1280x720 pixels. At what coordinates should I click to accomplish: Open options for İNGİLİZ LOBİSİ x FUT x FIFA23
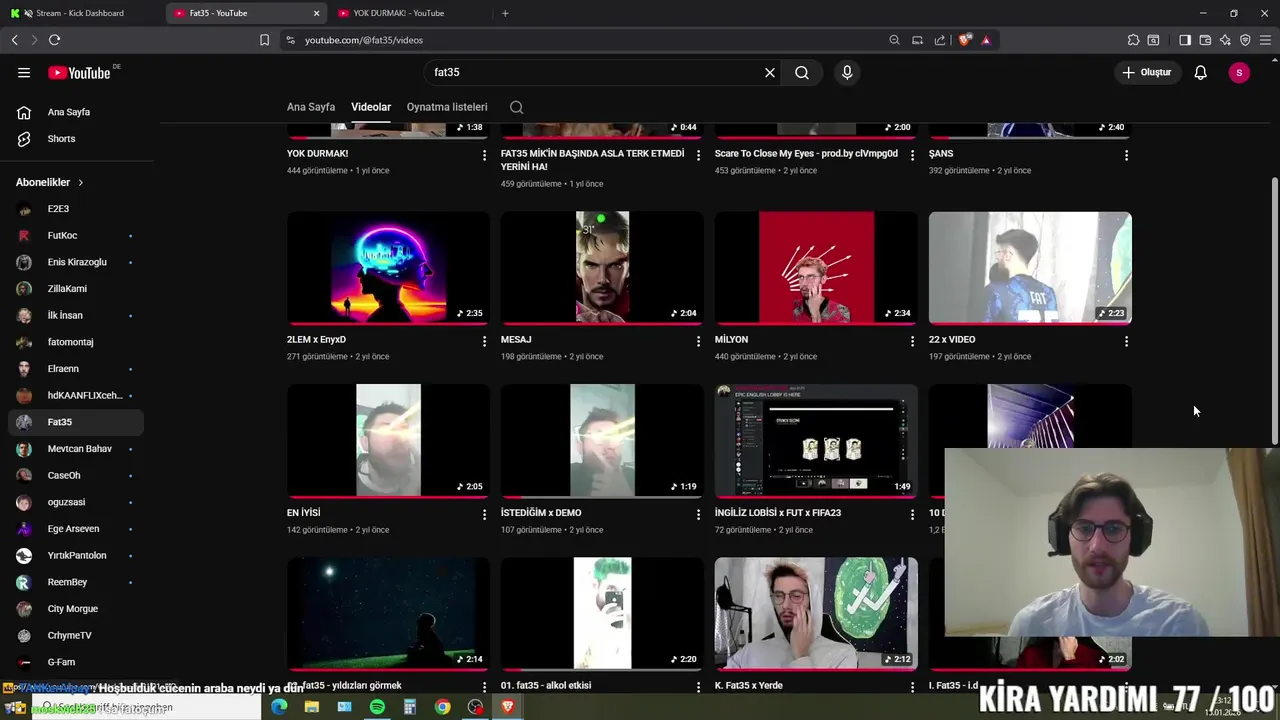(912, 514)
